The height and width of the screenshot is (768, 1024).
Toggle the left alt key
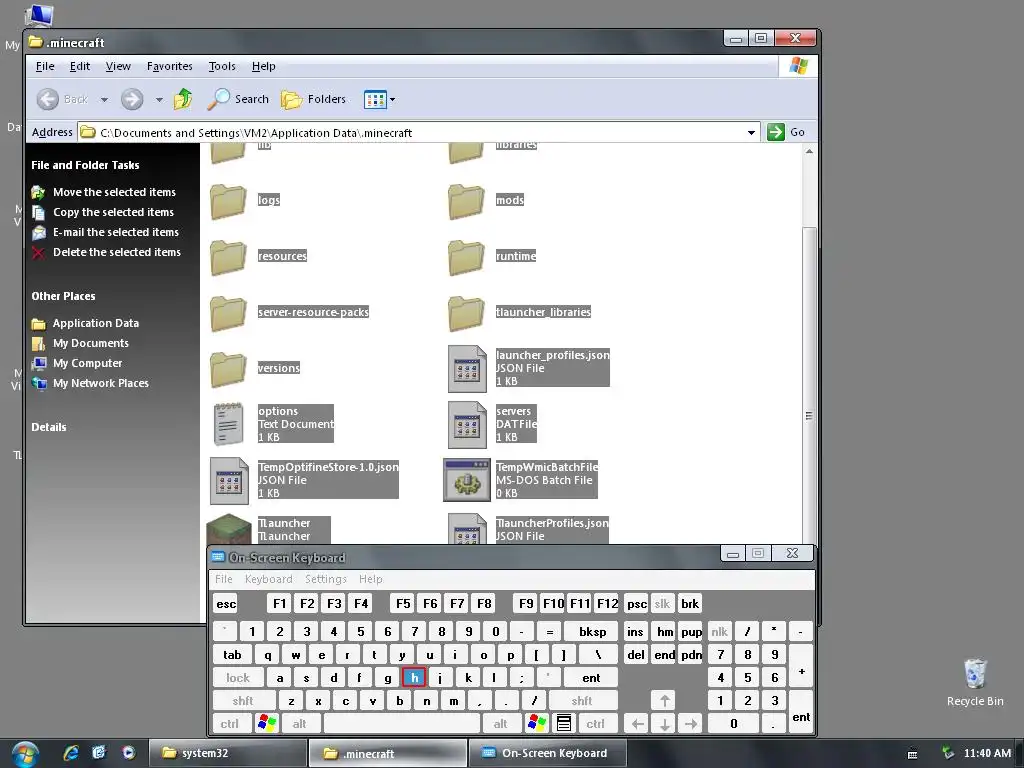(x=300, y=724)
